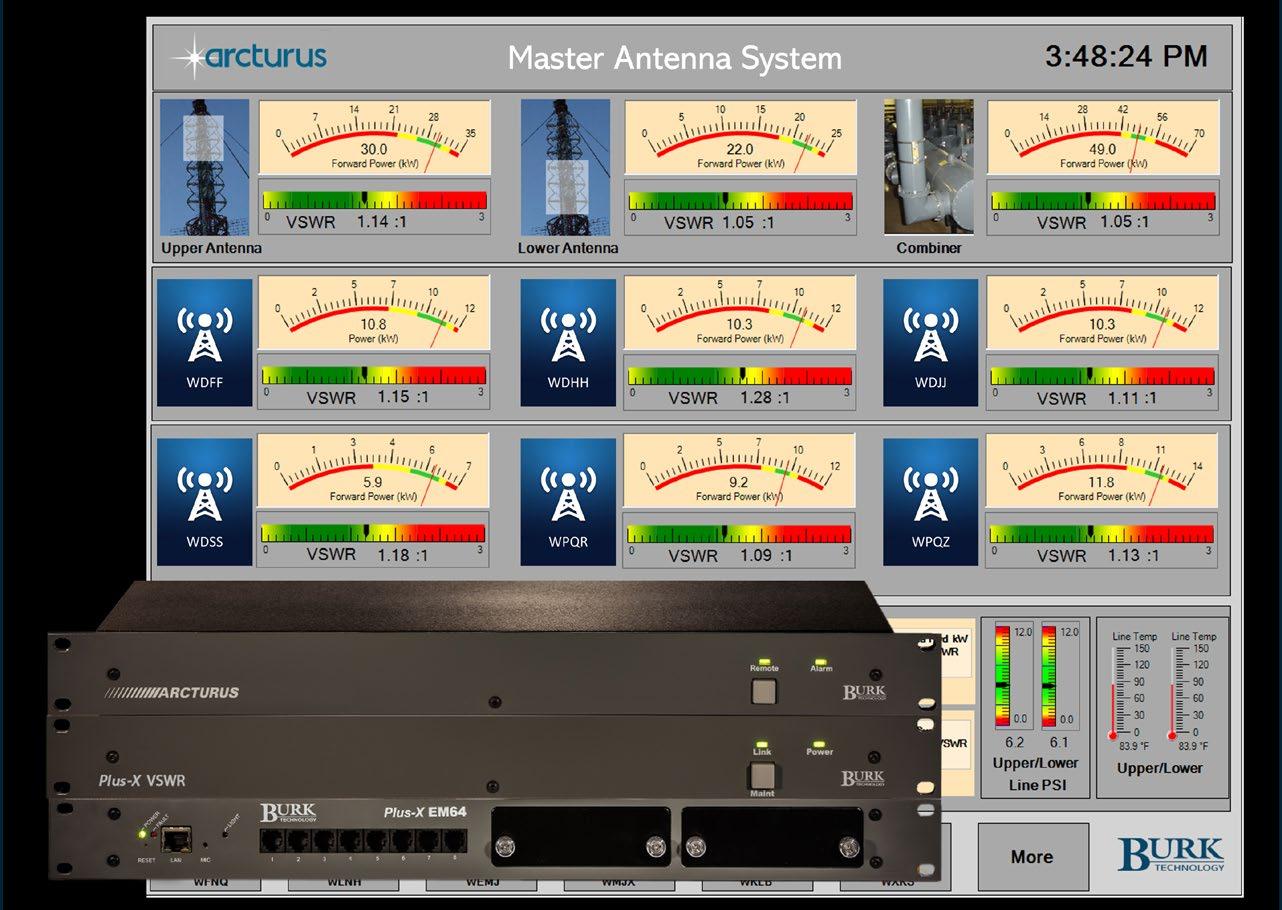Click the 3:48:24 PM clock
Screen dimensions: 1282x910
[1126, 56]
